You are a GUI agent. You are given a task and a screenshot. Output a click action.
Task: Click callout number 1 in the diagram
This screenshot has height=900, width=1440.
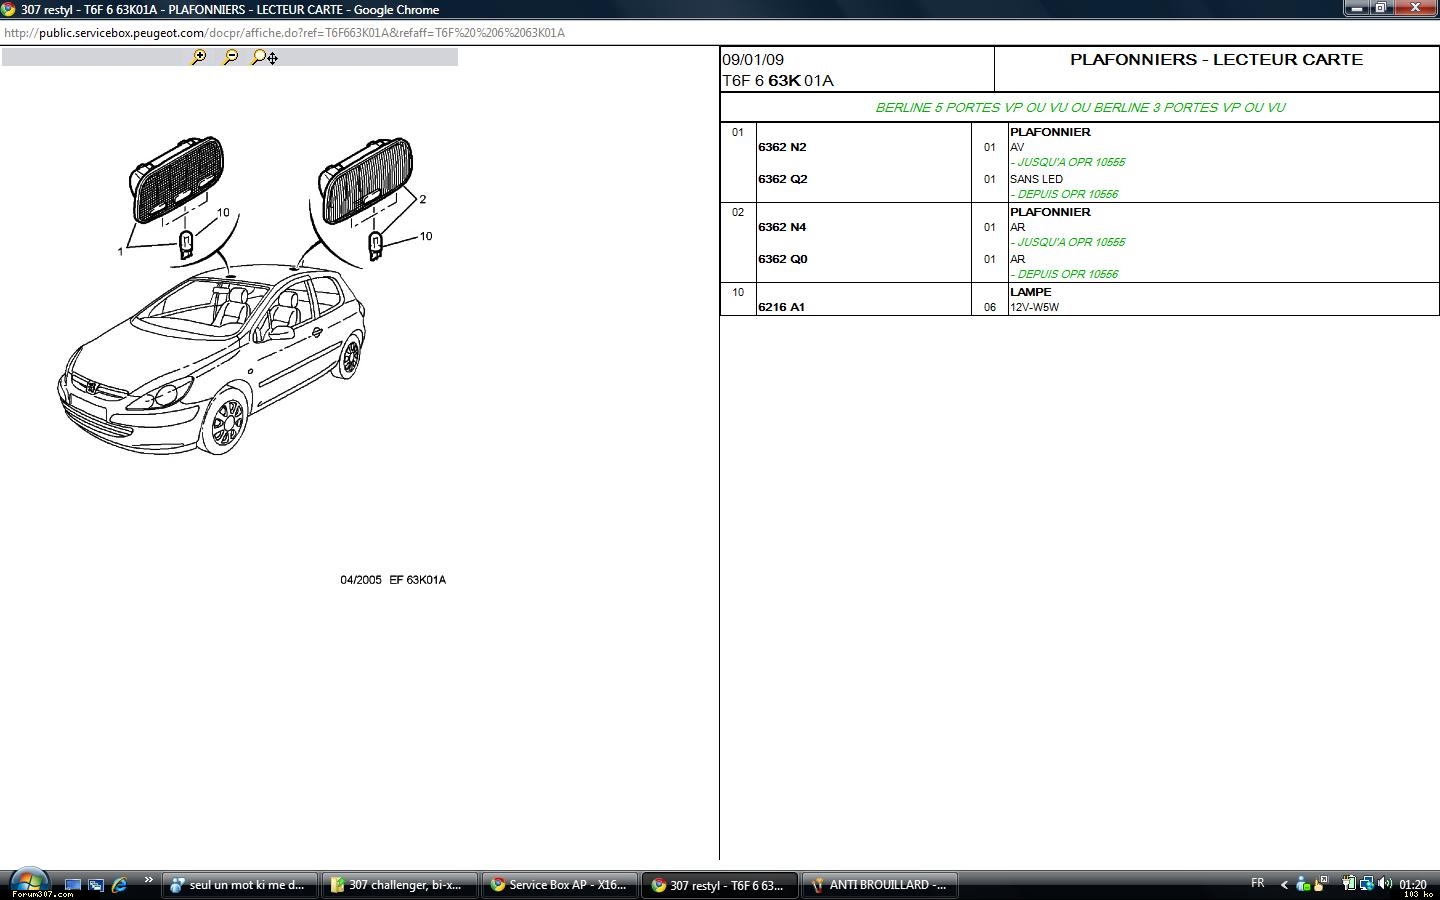pyautogui.click(x=120, y=251)
